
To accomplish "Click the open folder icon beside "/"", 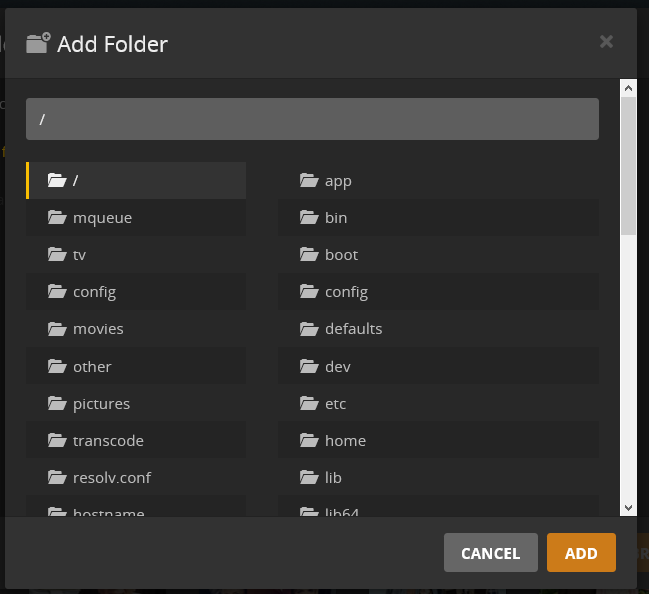I will pyautogui.click(x=57, y=180).
